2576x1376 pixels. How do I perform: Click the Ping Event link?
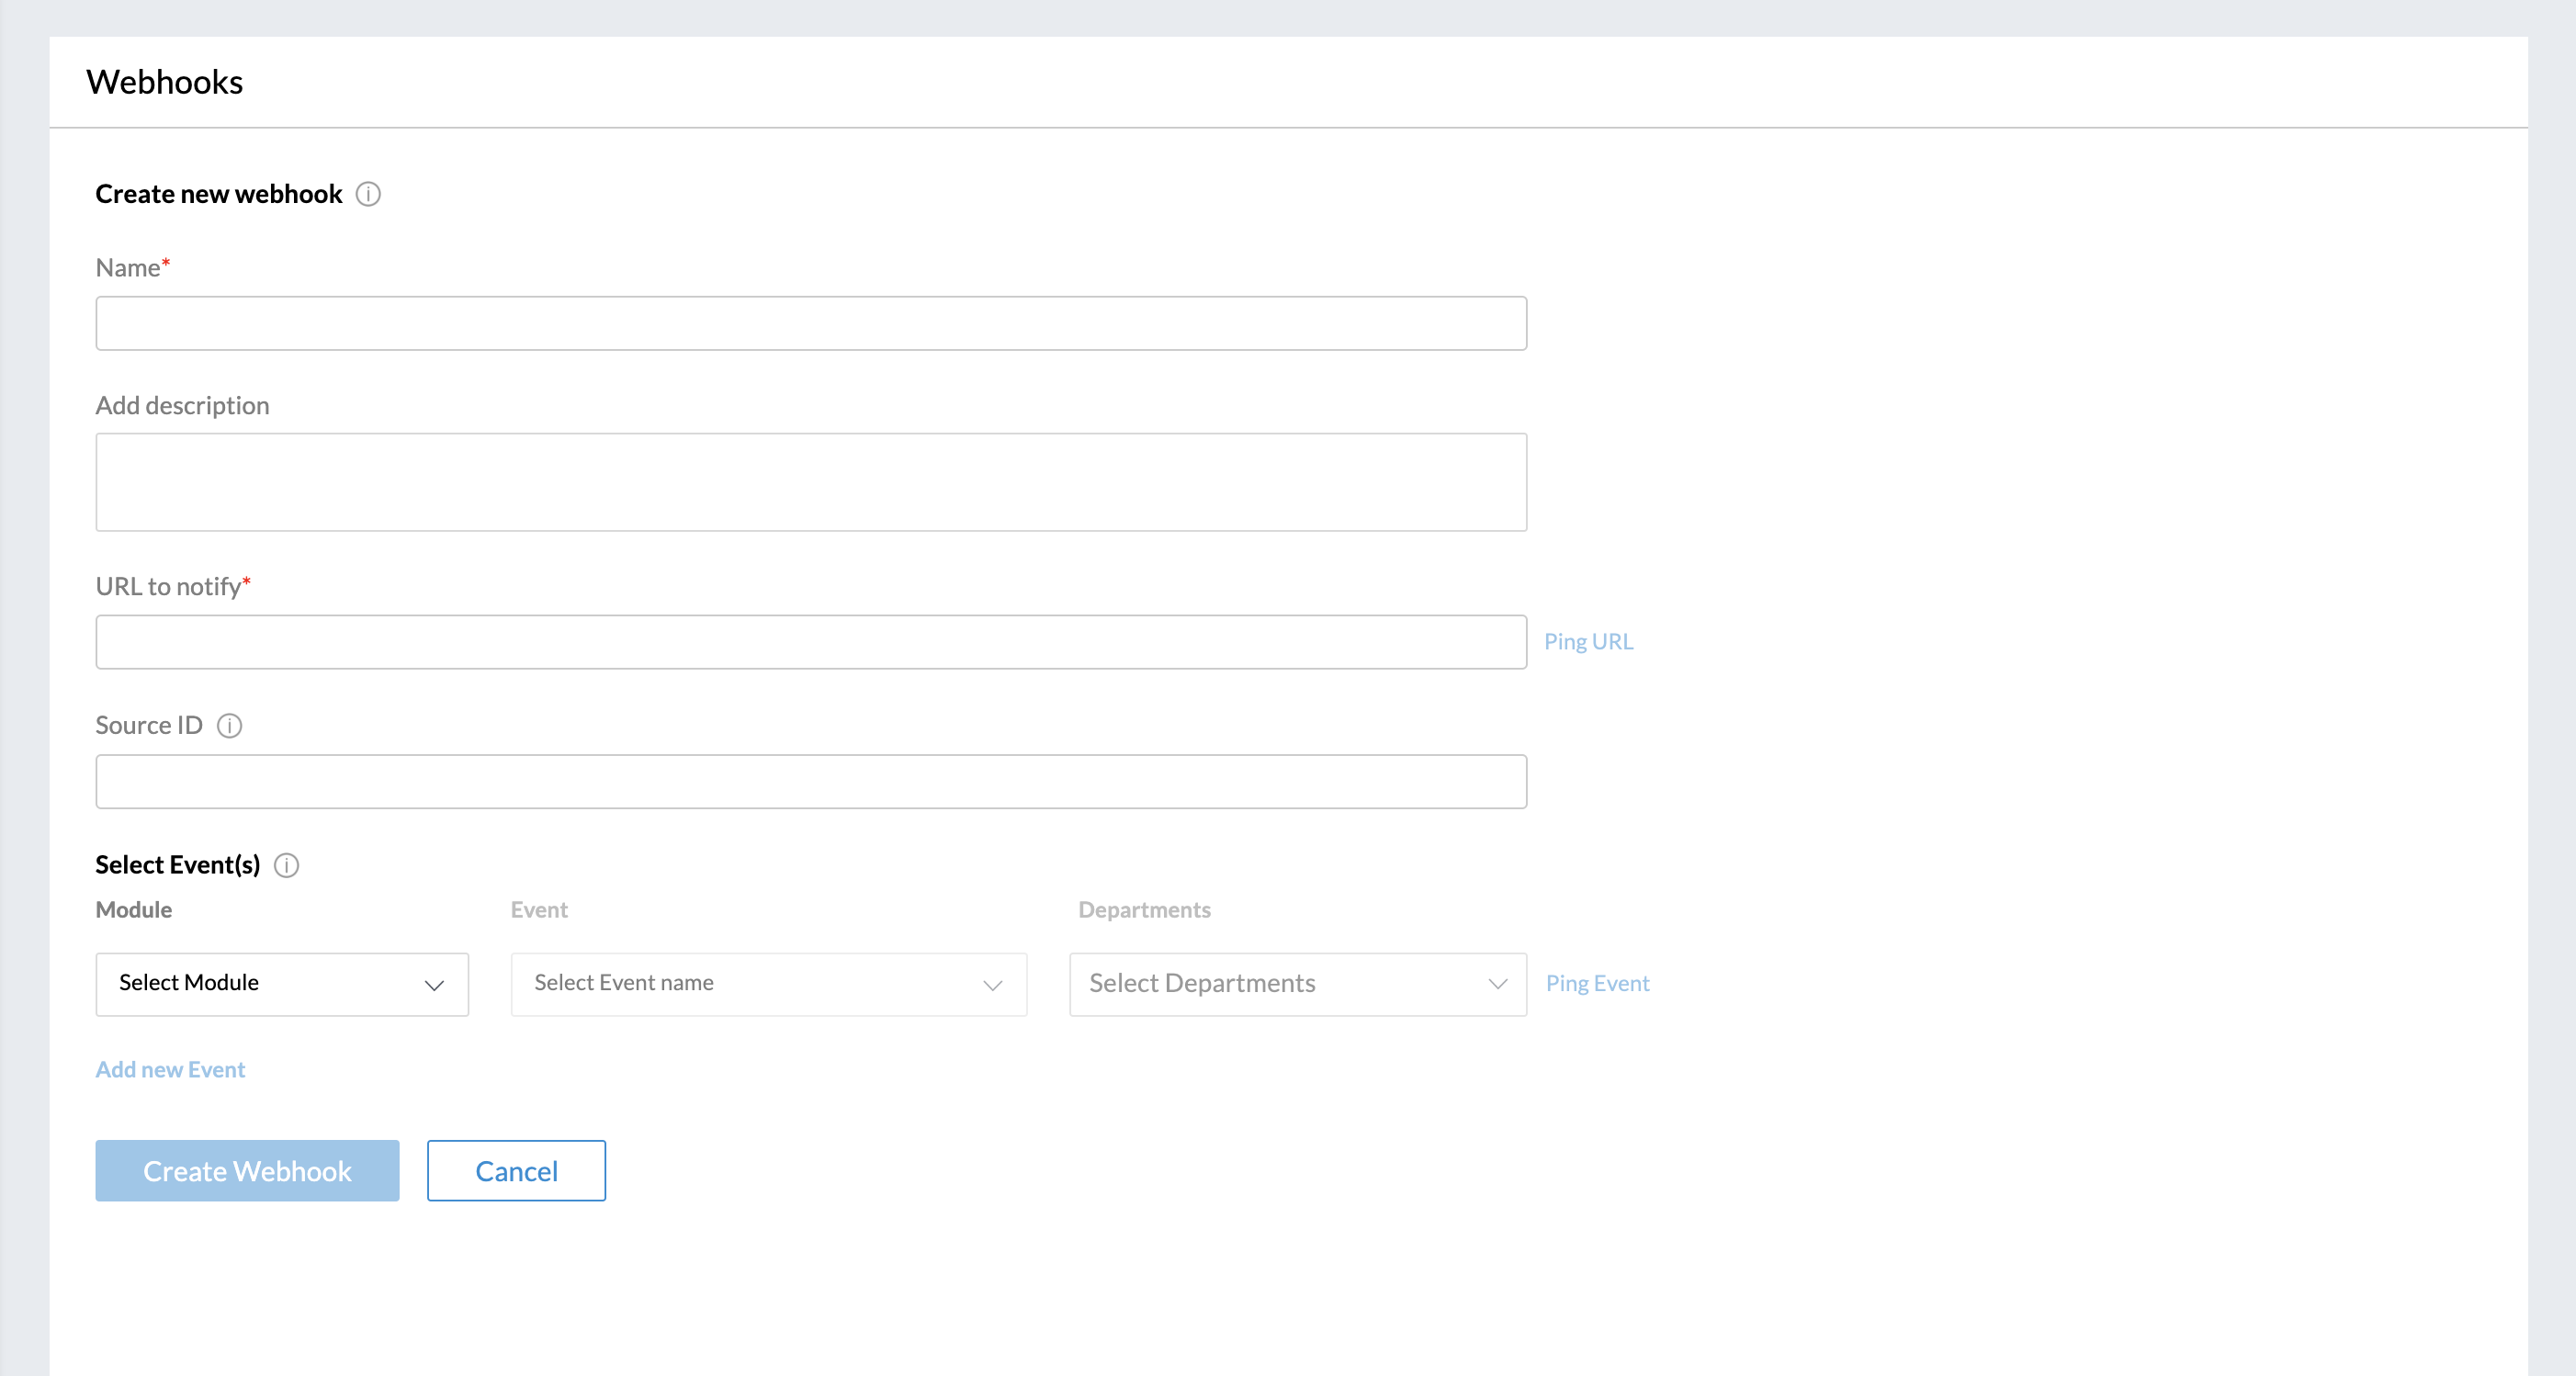(x=1597, y=984)
